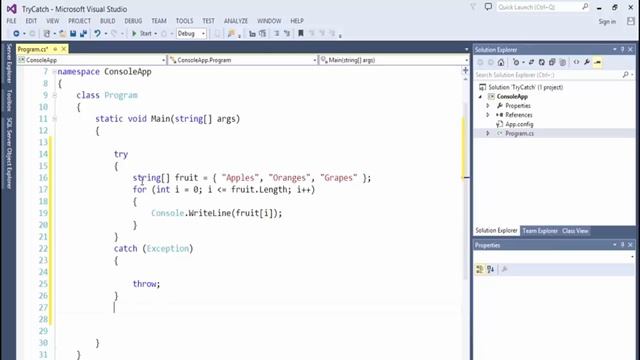Open the TEST menu
Screen dimensions: 640x360
point(208,20)
